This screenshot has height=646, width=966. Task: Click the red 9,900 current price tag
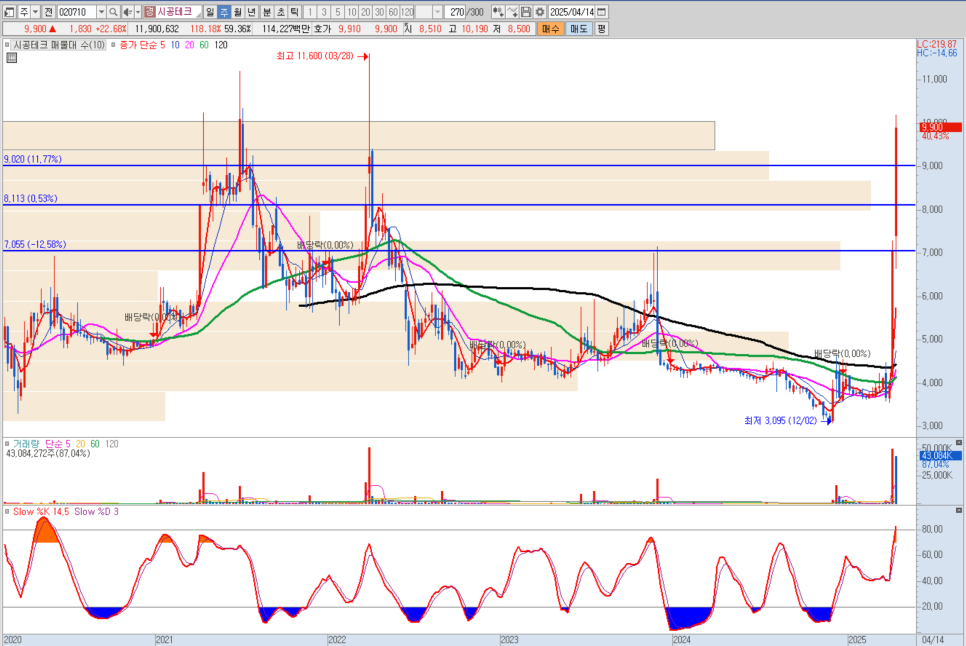(x=940, y=127)
